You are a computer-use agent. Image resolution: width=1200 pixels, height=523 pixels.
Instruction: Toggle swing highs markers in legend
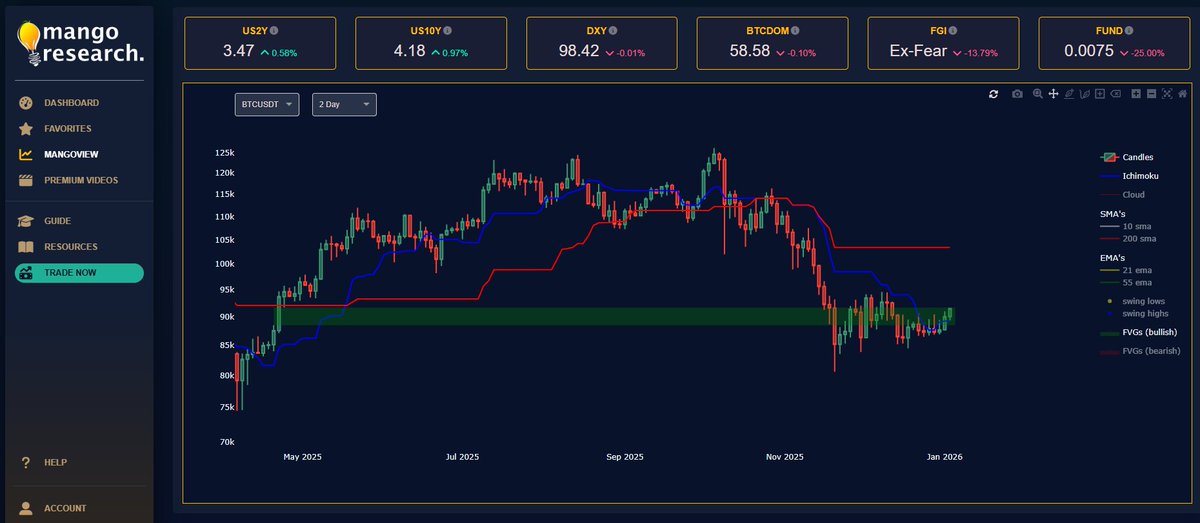click(x=1133, y=314)
